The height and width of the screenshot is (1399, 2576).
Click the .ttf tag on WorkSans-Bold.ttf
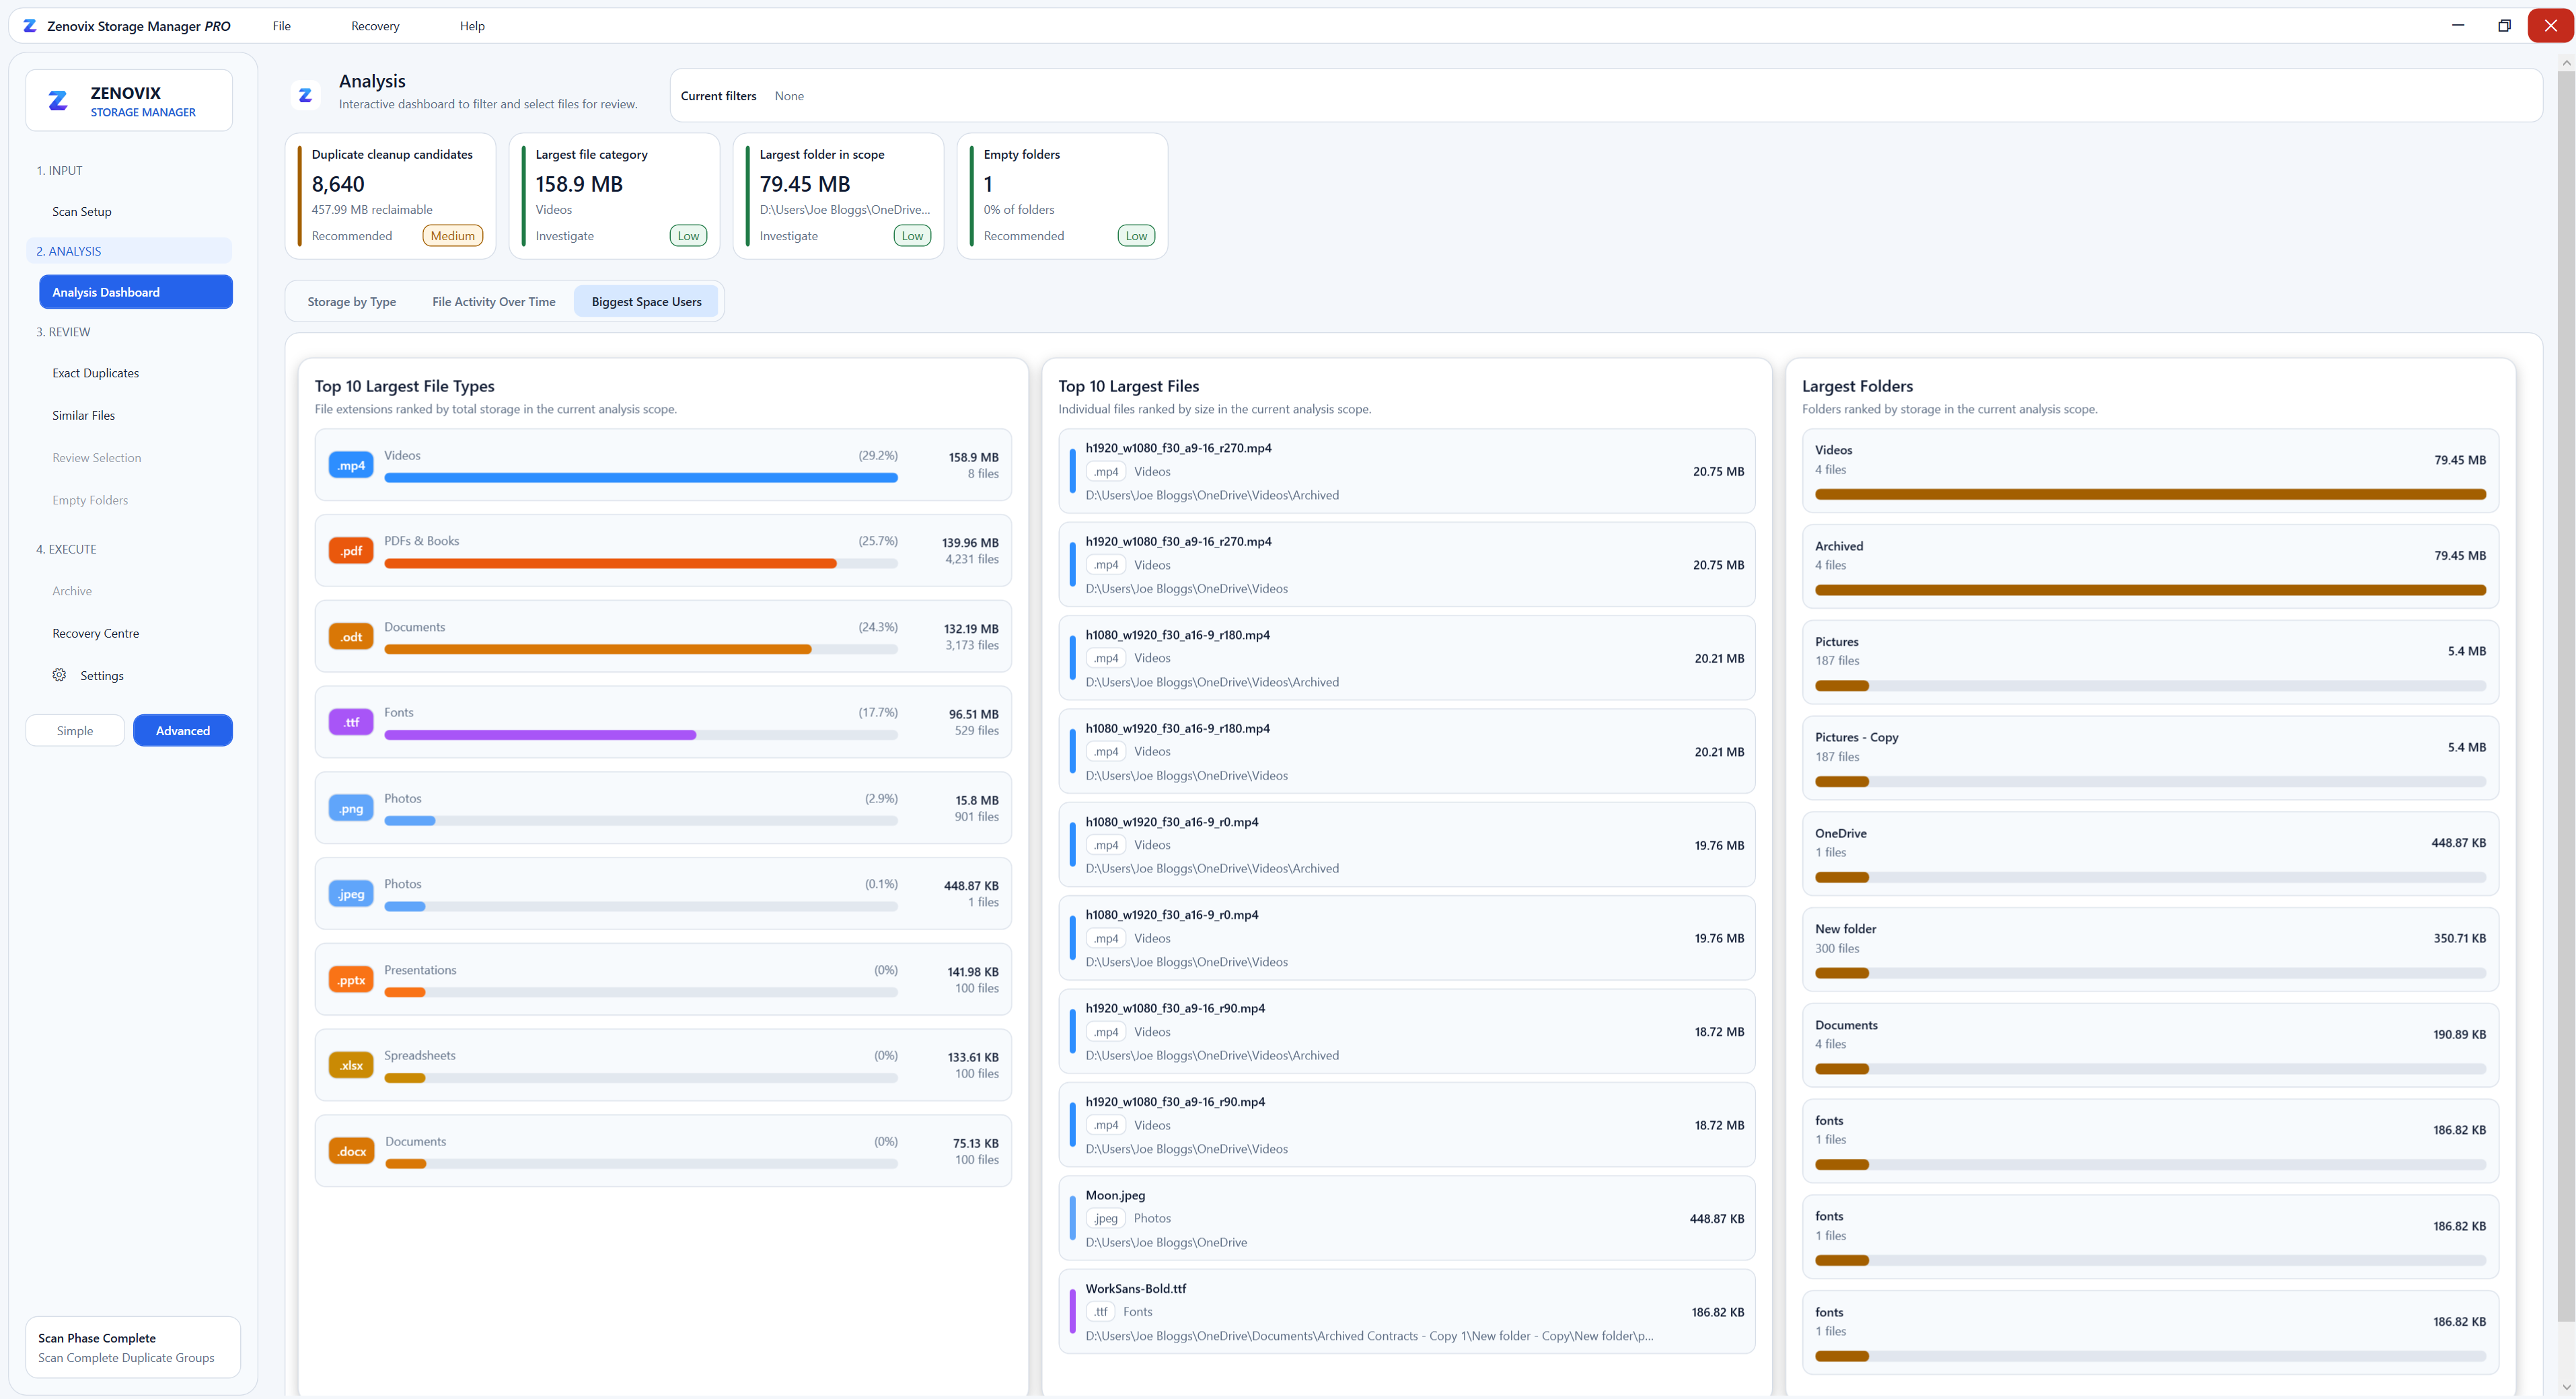1100,1311
